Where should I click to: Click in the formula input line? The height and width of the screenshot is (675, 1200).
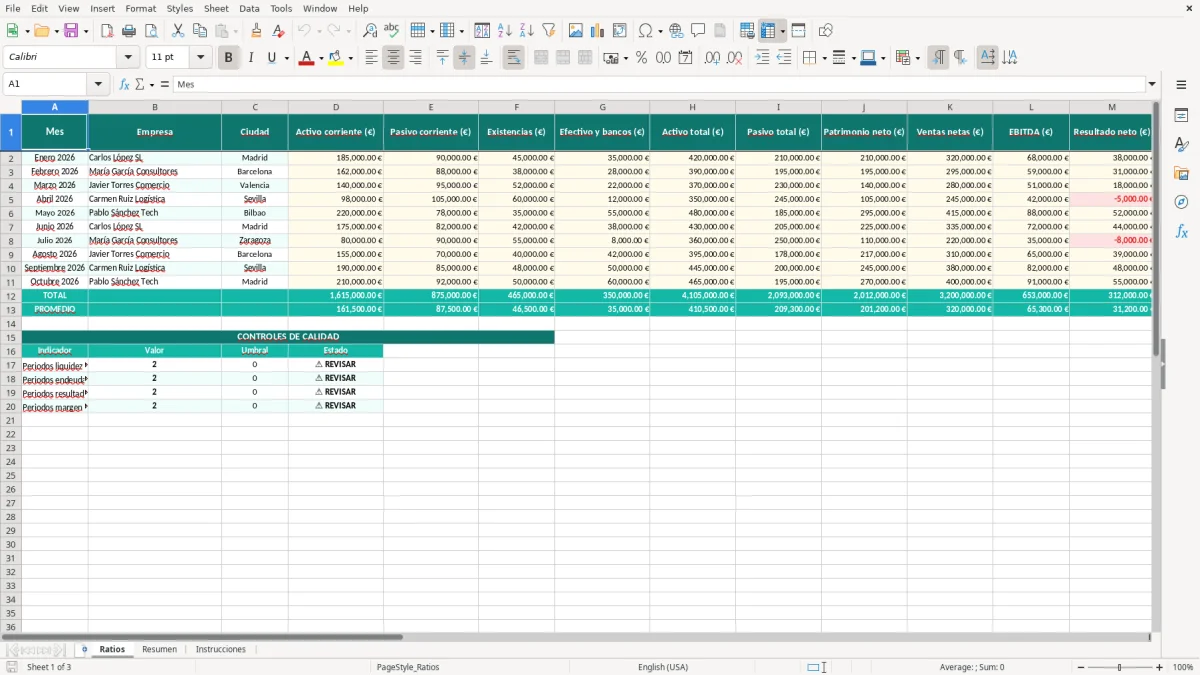pos(658,84)
